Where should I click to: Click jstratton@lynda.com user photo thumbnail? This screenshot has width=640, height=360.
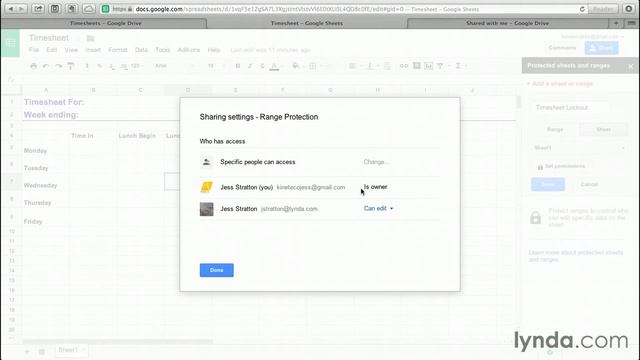click(x=207, y=209)
